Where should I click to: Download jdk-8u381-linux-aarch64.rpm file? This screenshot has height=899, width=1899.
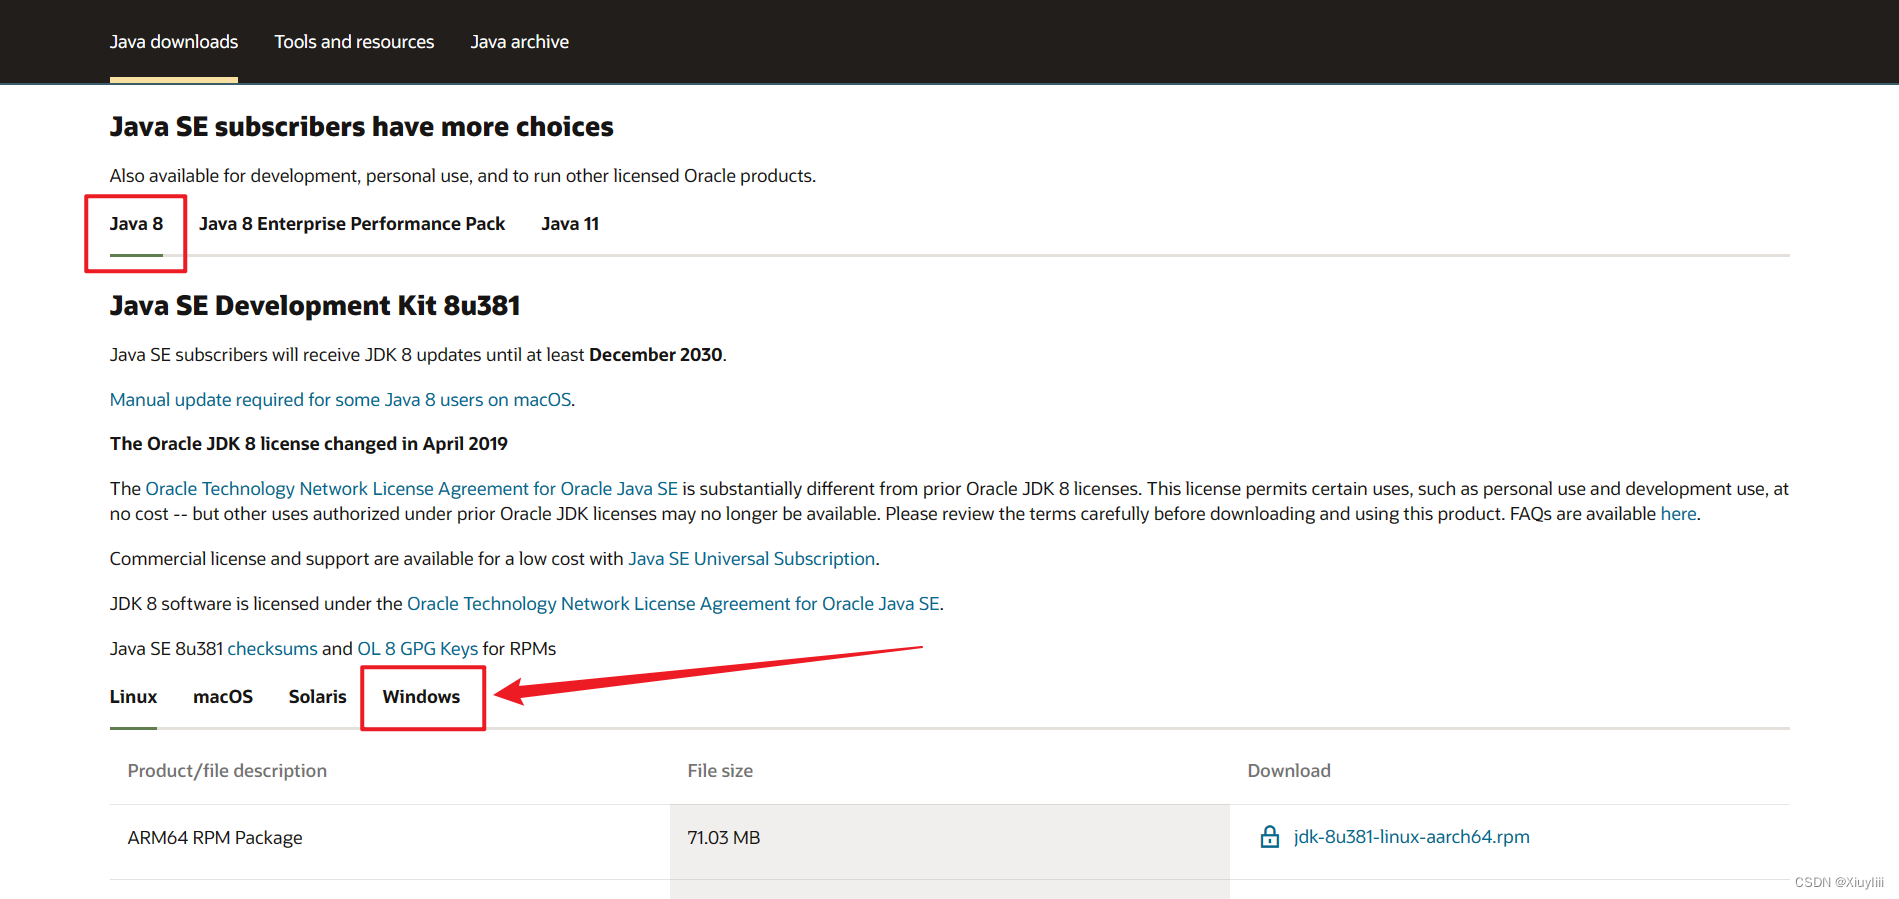click(x=1411, y=837)
